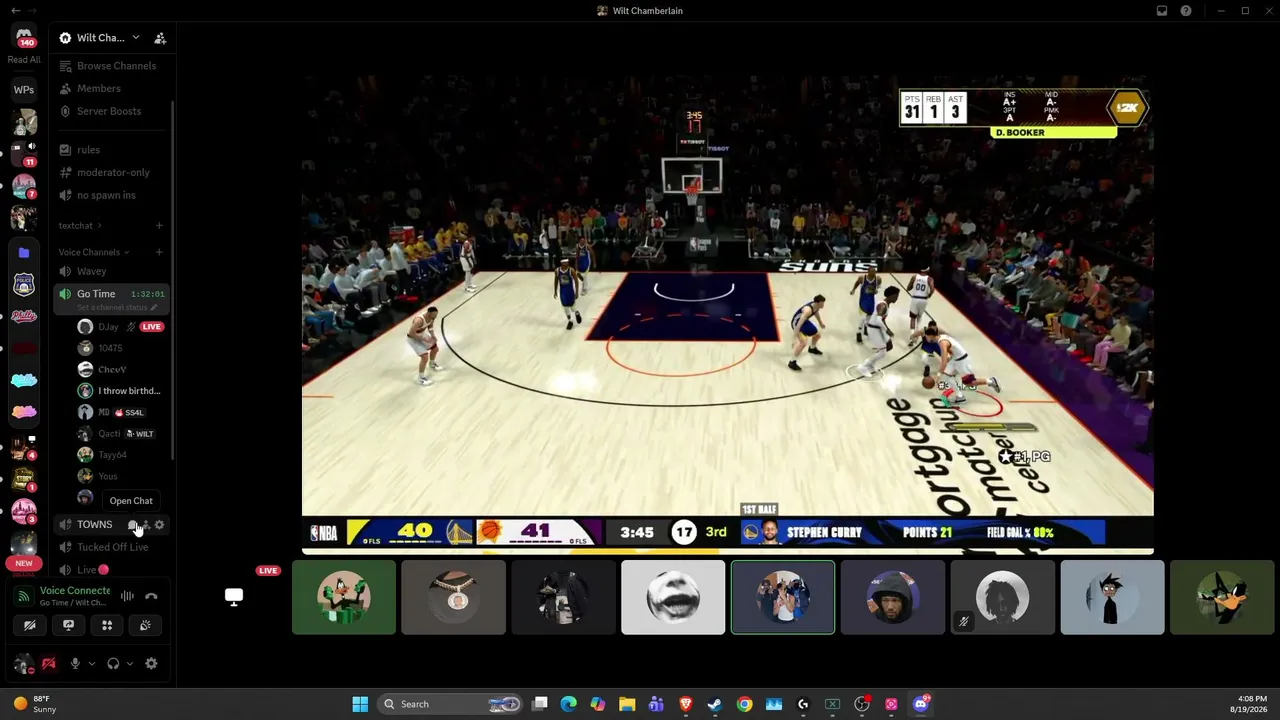Screen dimensions: 1280x720
Task: Share your screen from voice panel
Action: 68,626
